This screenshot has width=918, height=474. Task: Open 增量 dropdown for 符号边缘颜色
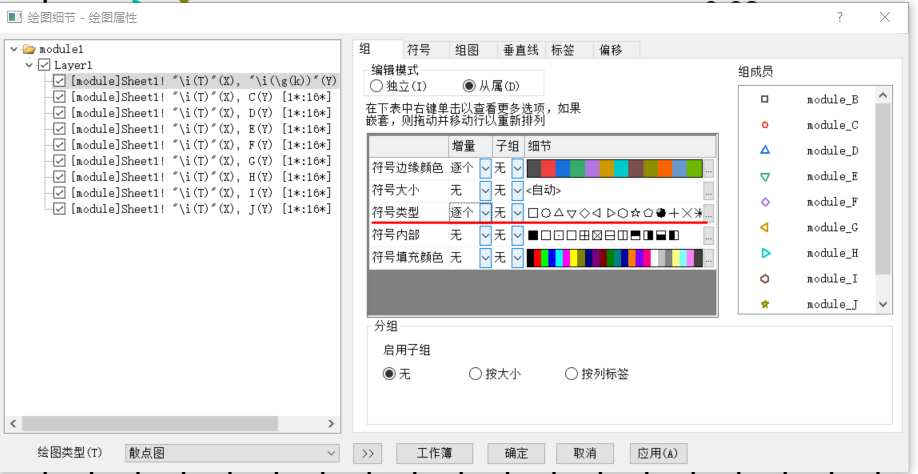click(x=485, y=169)
